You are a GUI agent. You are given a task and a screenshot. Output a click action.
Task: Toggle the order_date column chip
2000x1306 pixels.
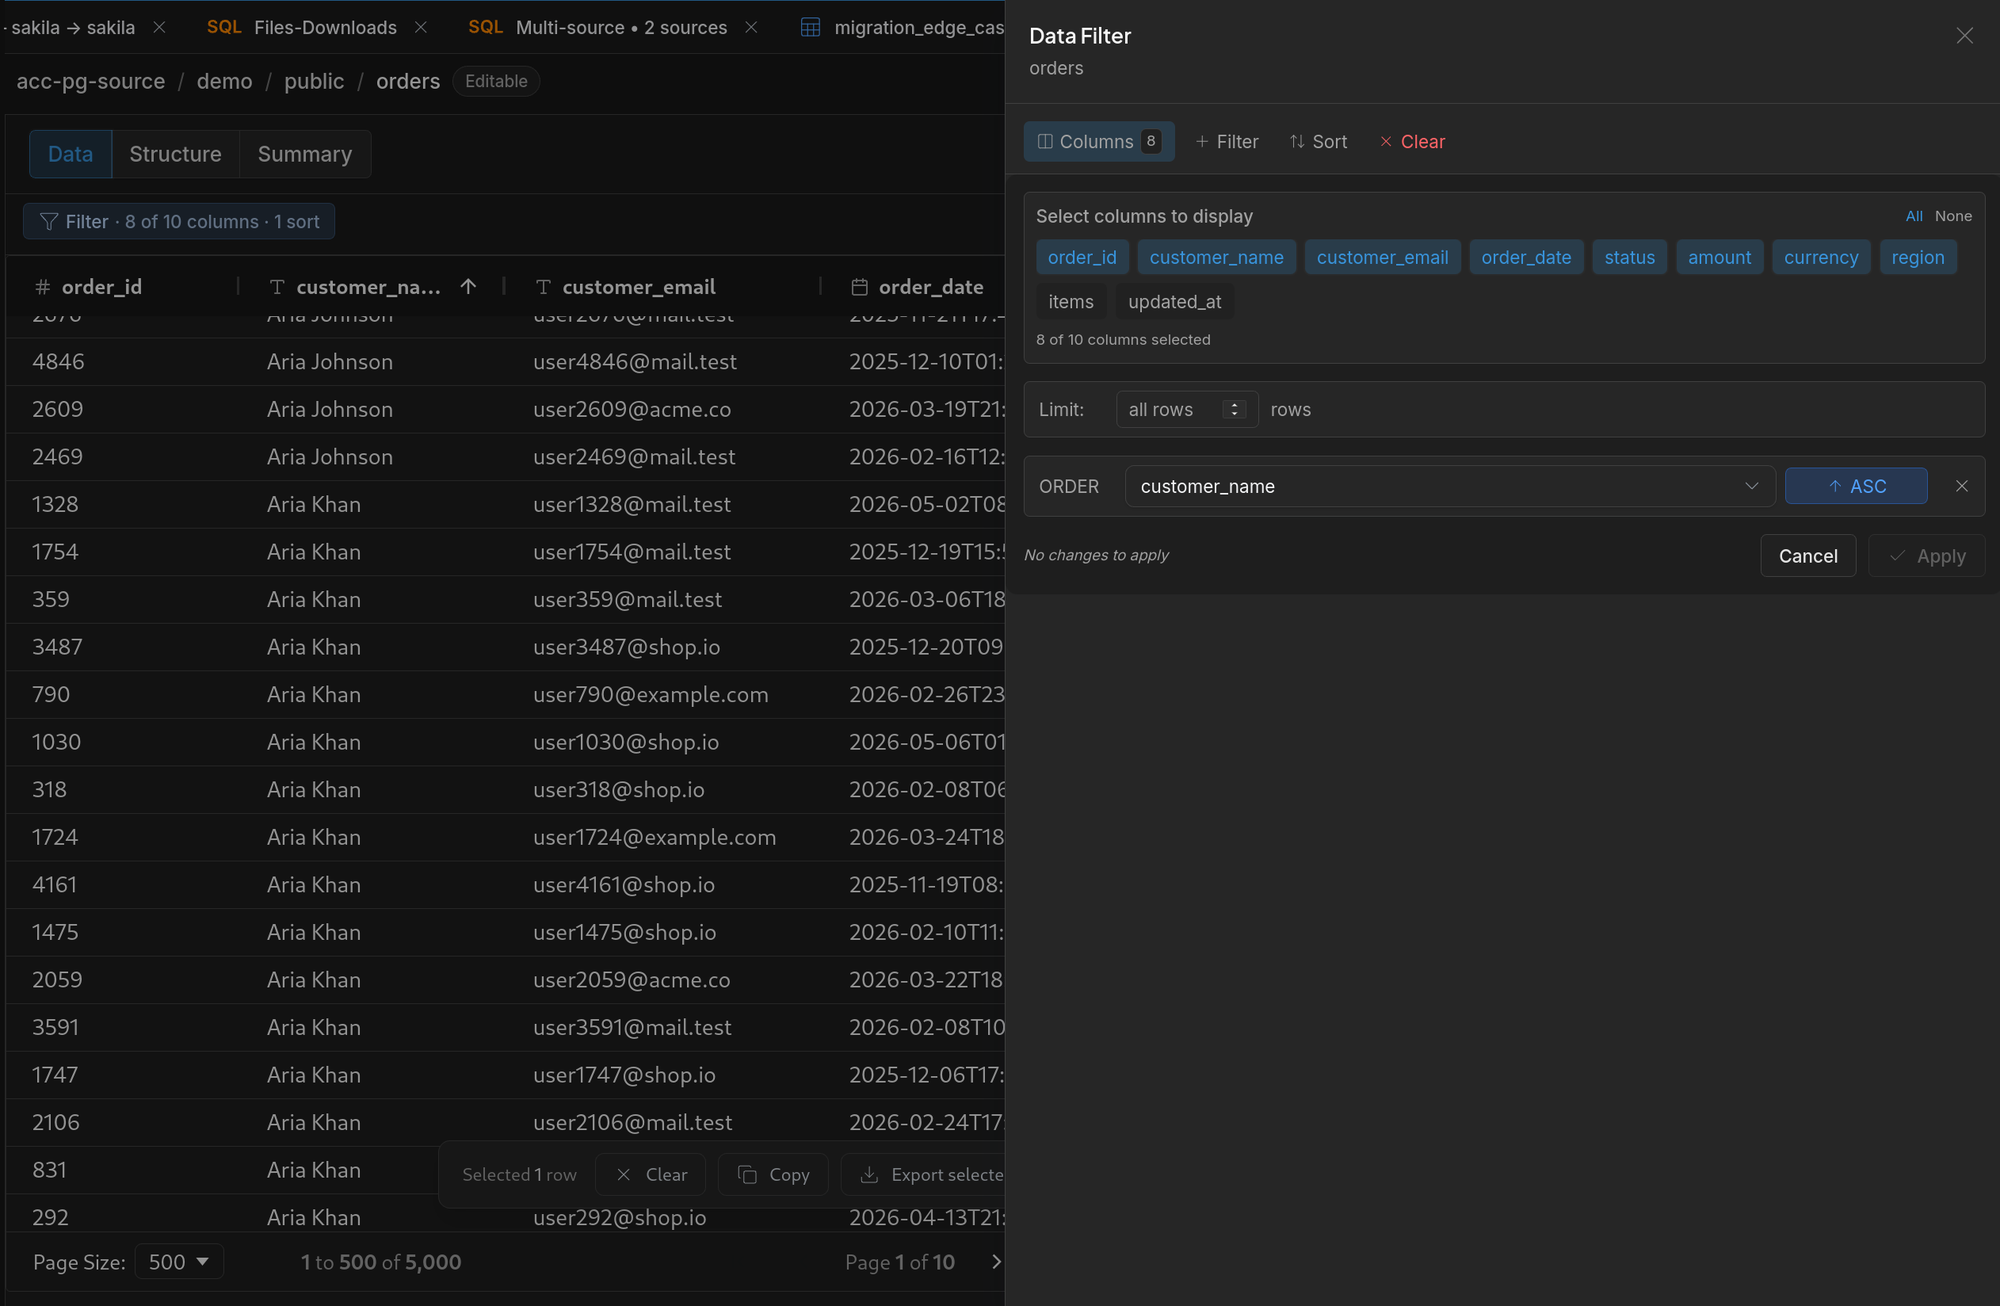[1526, 257]
